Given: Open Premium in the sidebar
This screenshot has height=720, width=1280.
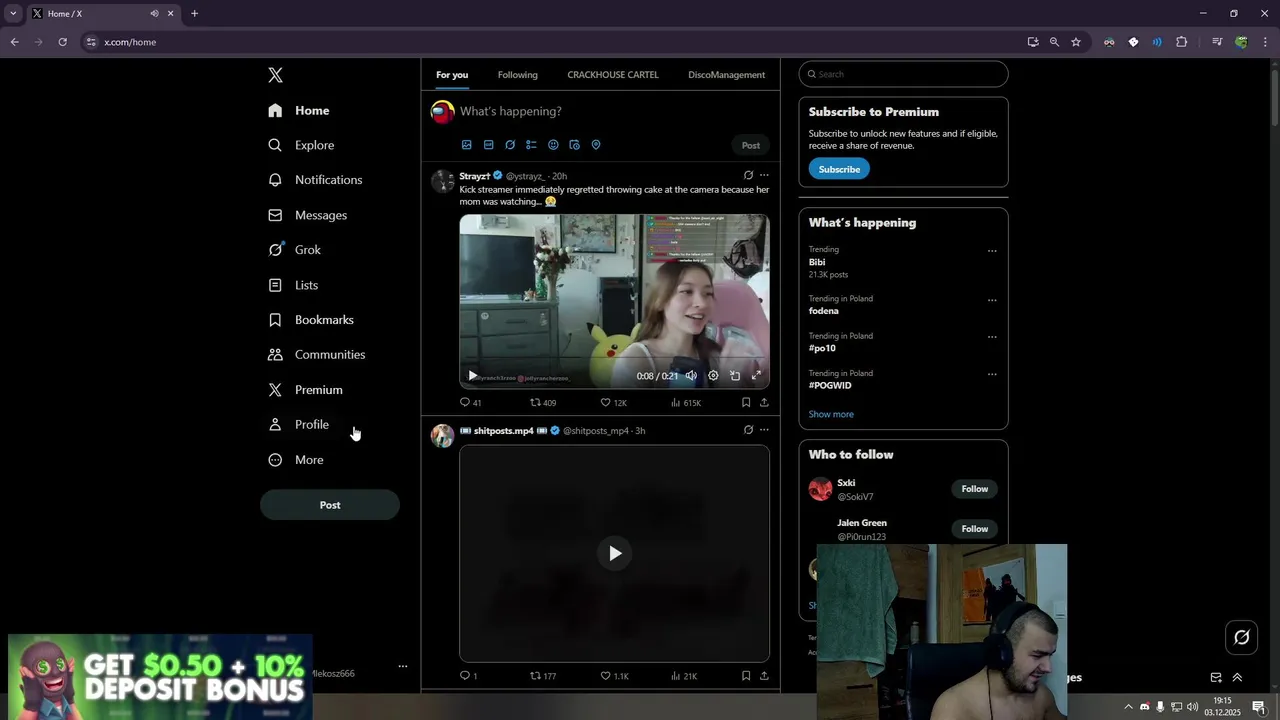Looking at the screenshot, I should click(305, 390).
